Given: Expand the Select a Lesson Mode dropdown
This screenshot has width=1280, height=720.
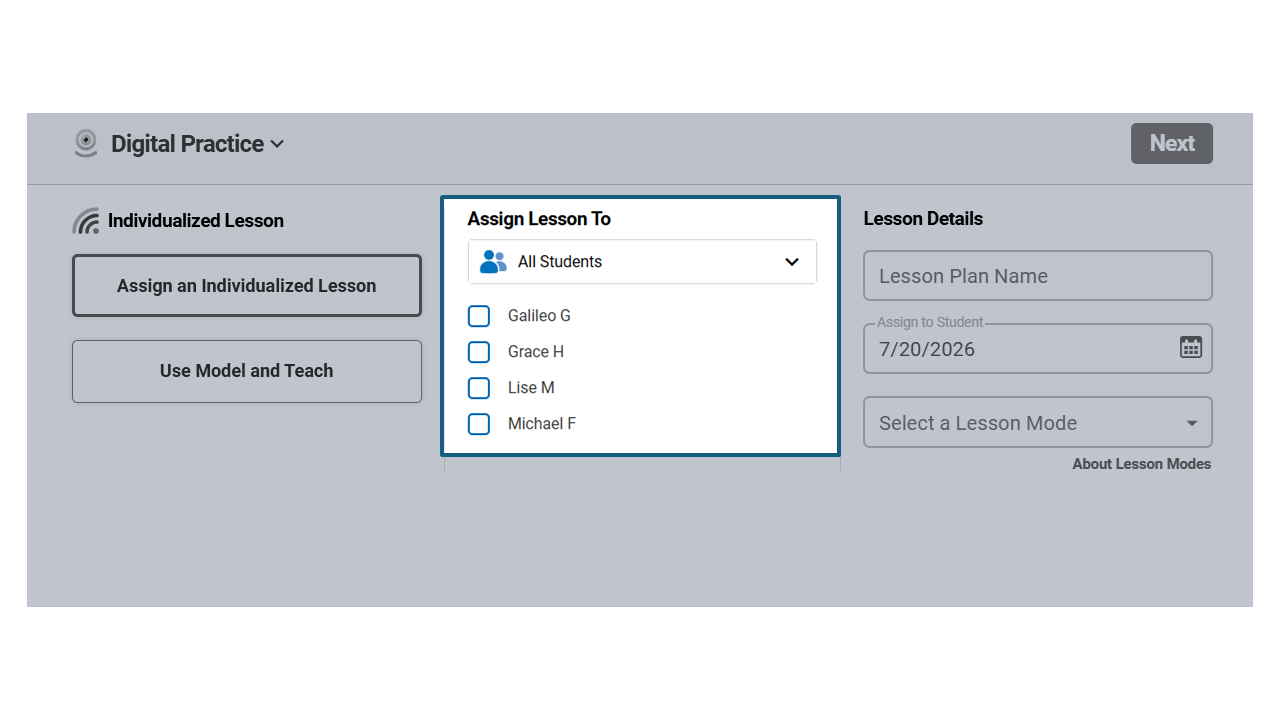Looking at the screenshot, I should pyautogui.click(x=1038, y=422).
